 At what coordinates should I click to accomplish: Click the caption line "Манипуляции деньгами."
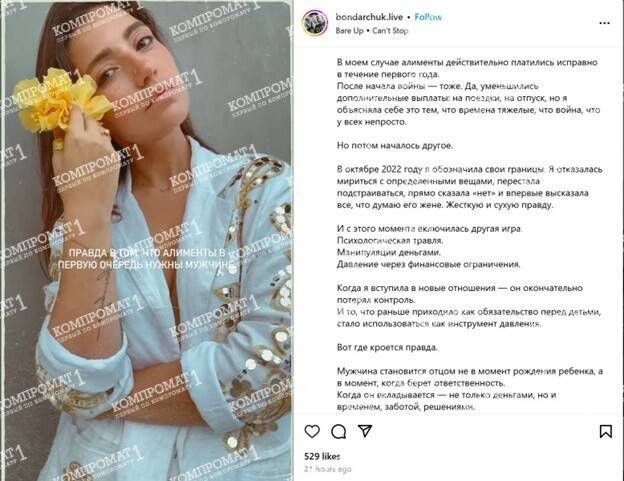pyautogui.click(x=388, y=252)
